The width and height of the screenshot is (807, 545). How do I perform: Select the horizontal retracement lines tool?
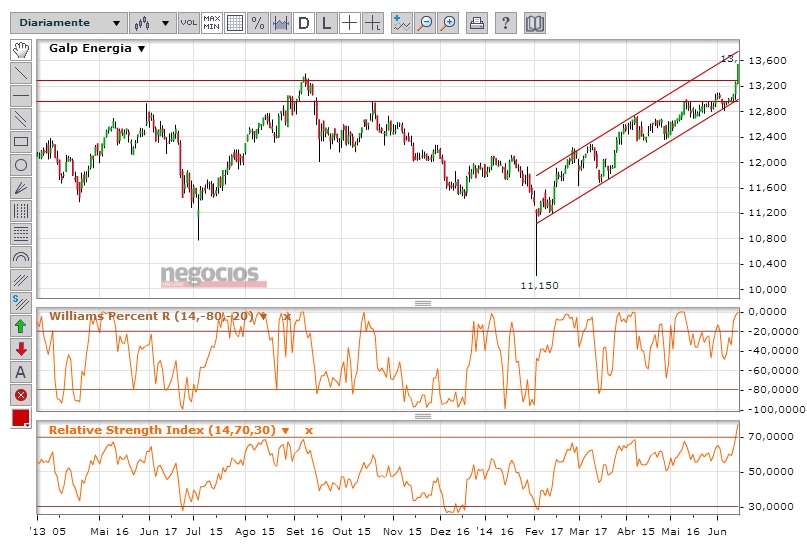[x=21, y=234]
